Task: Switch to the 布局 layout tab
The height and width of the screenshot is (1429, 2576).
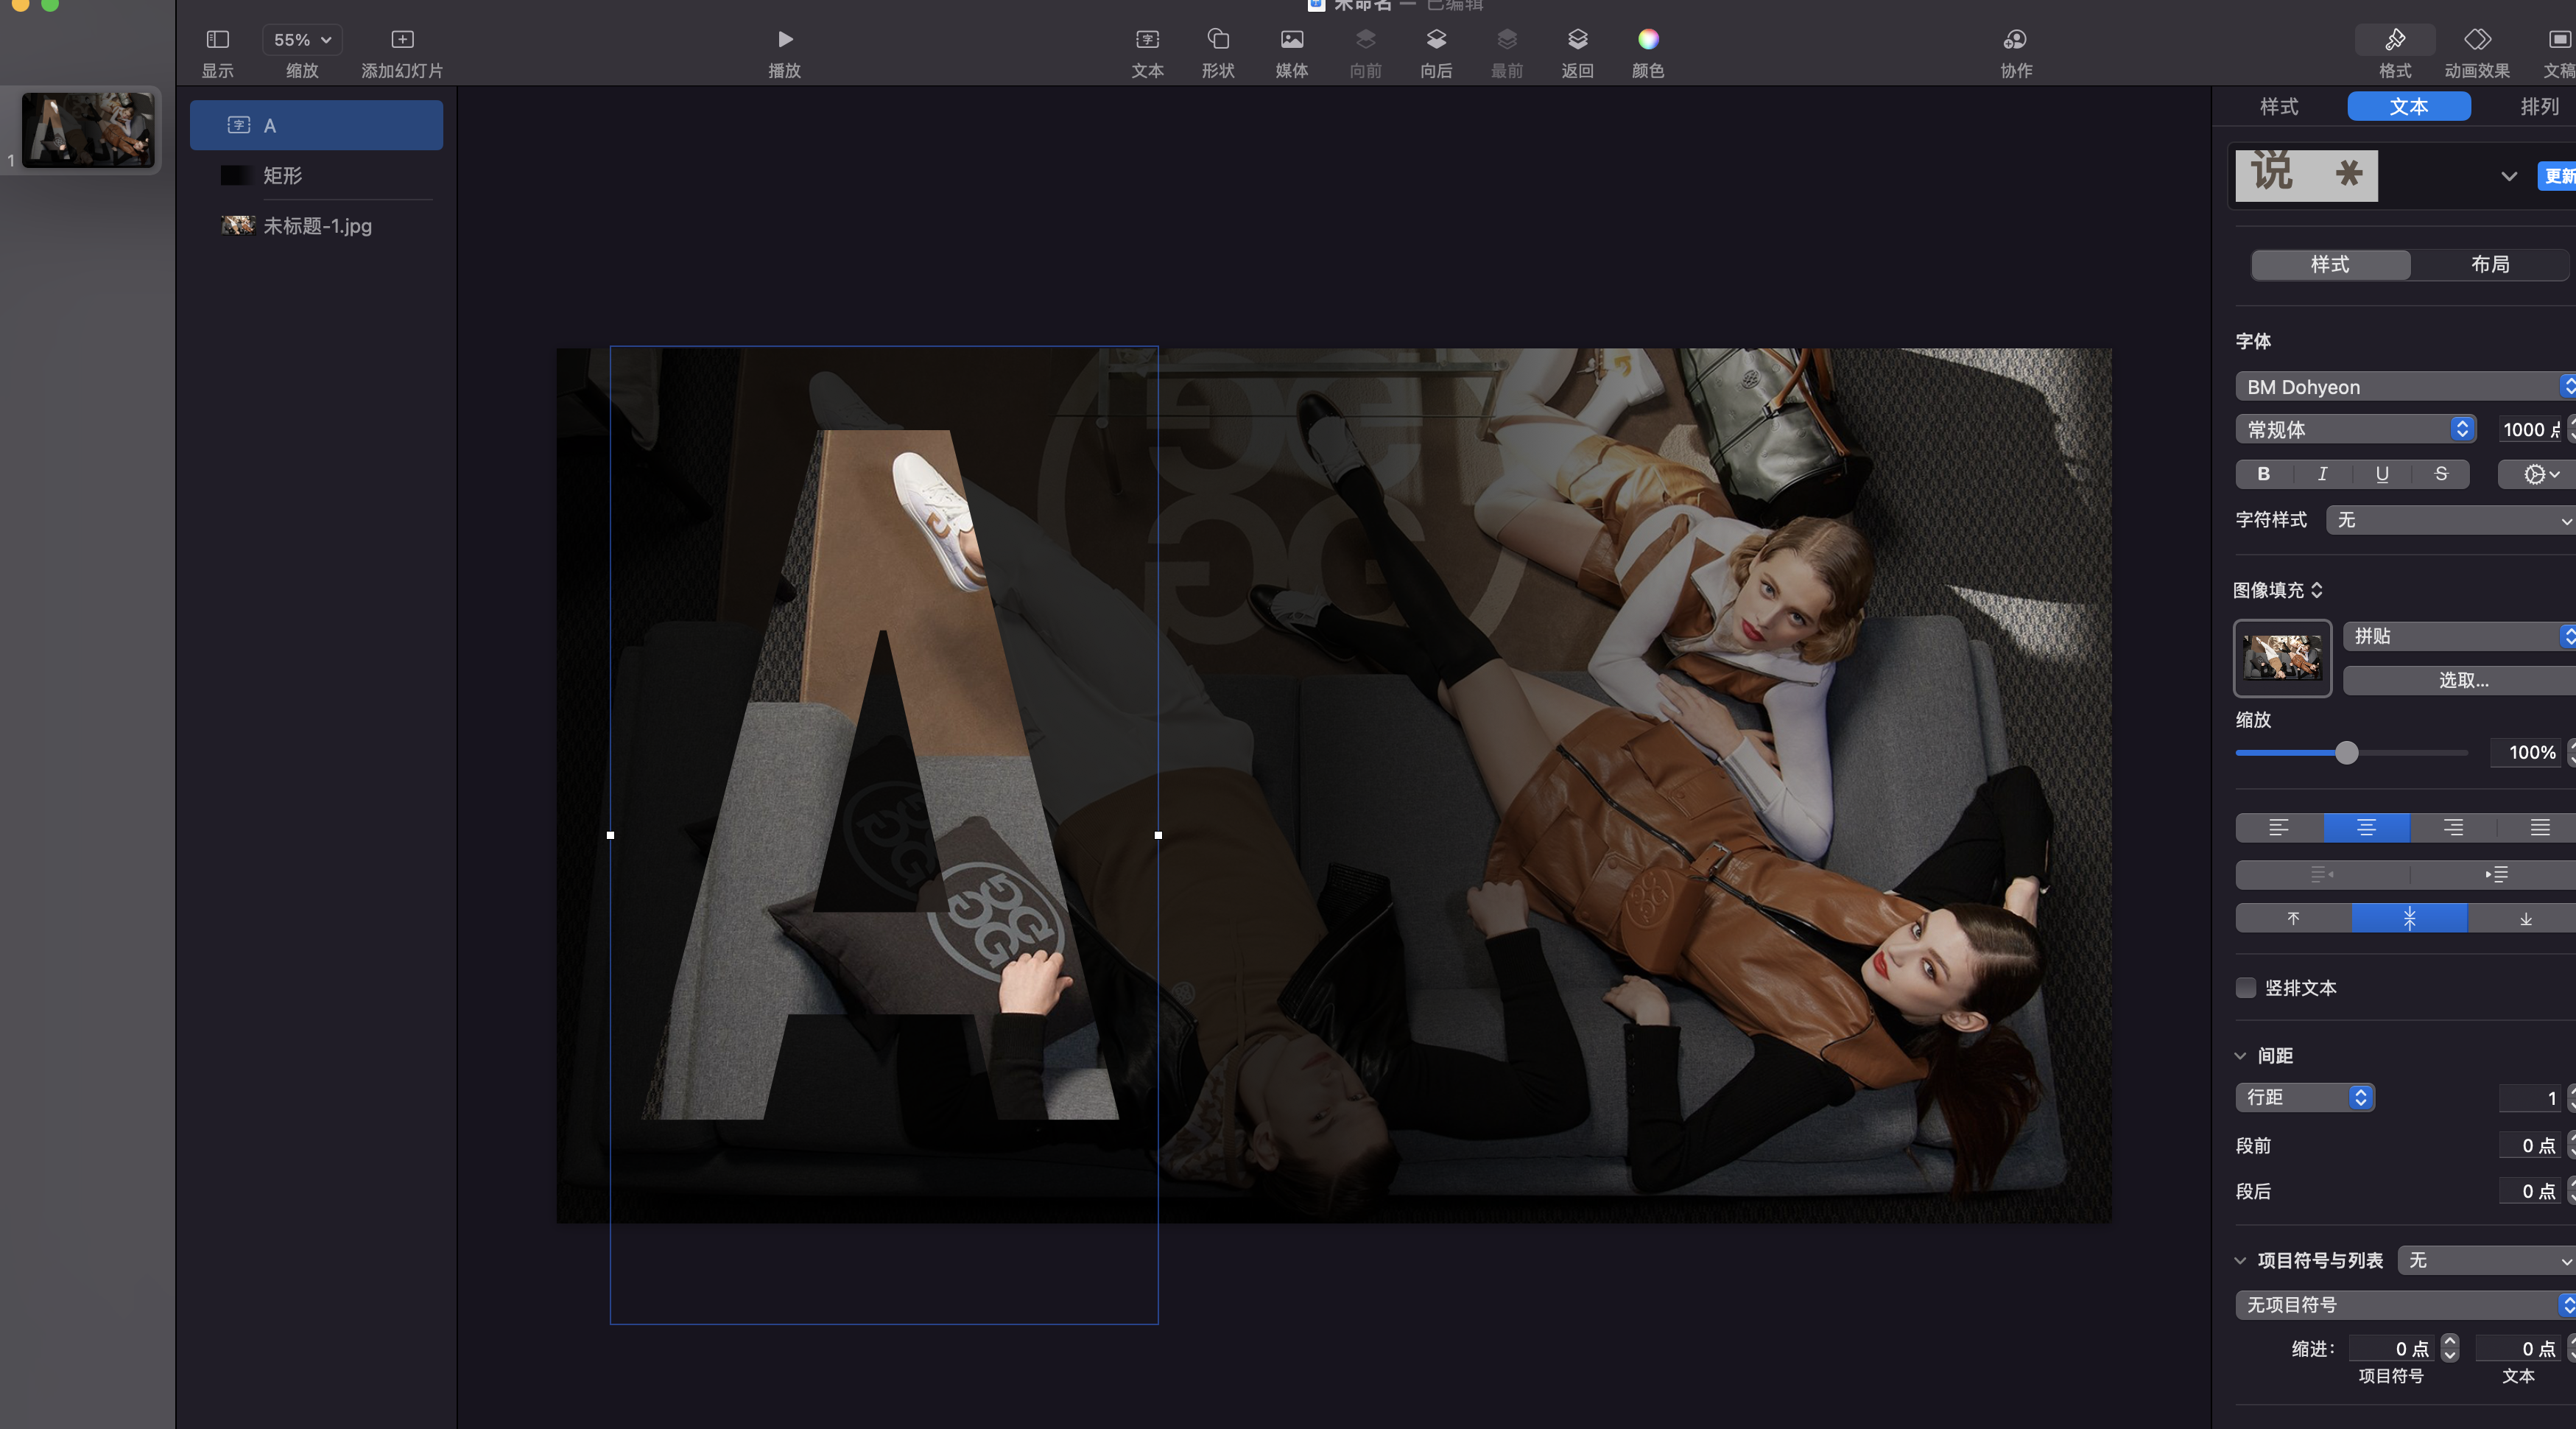Action: [2490, 265]
